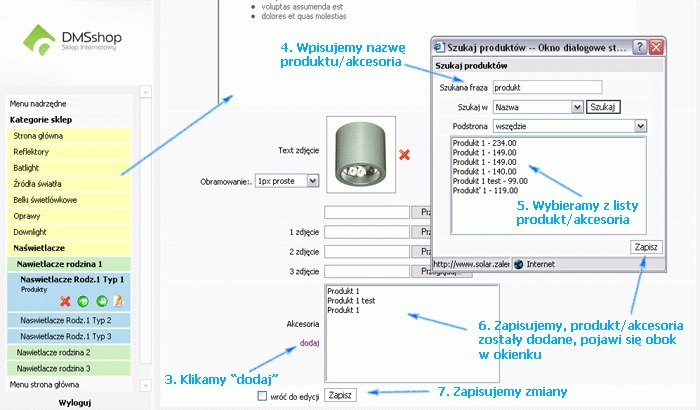The height and width of the screenshot is (410, 700).
Task: Click the URL in dialog status bar
Action: coord(471,264)
